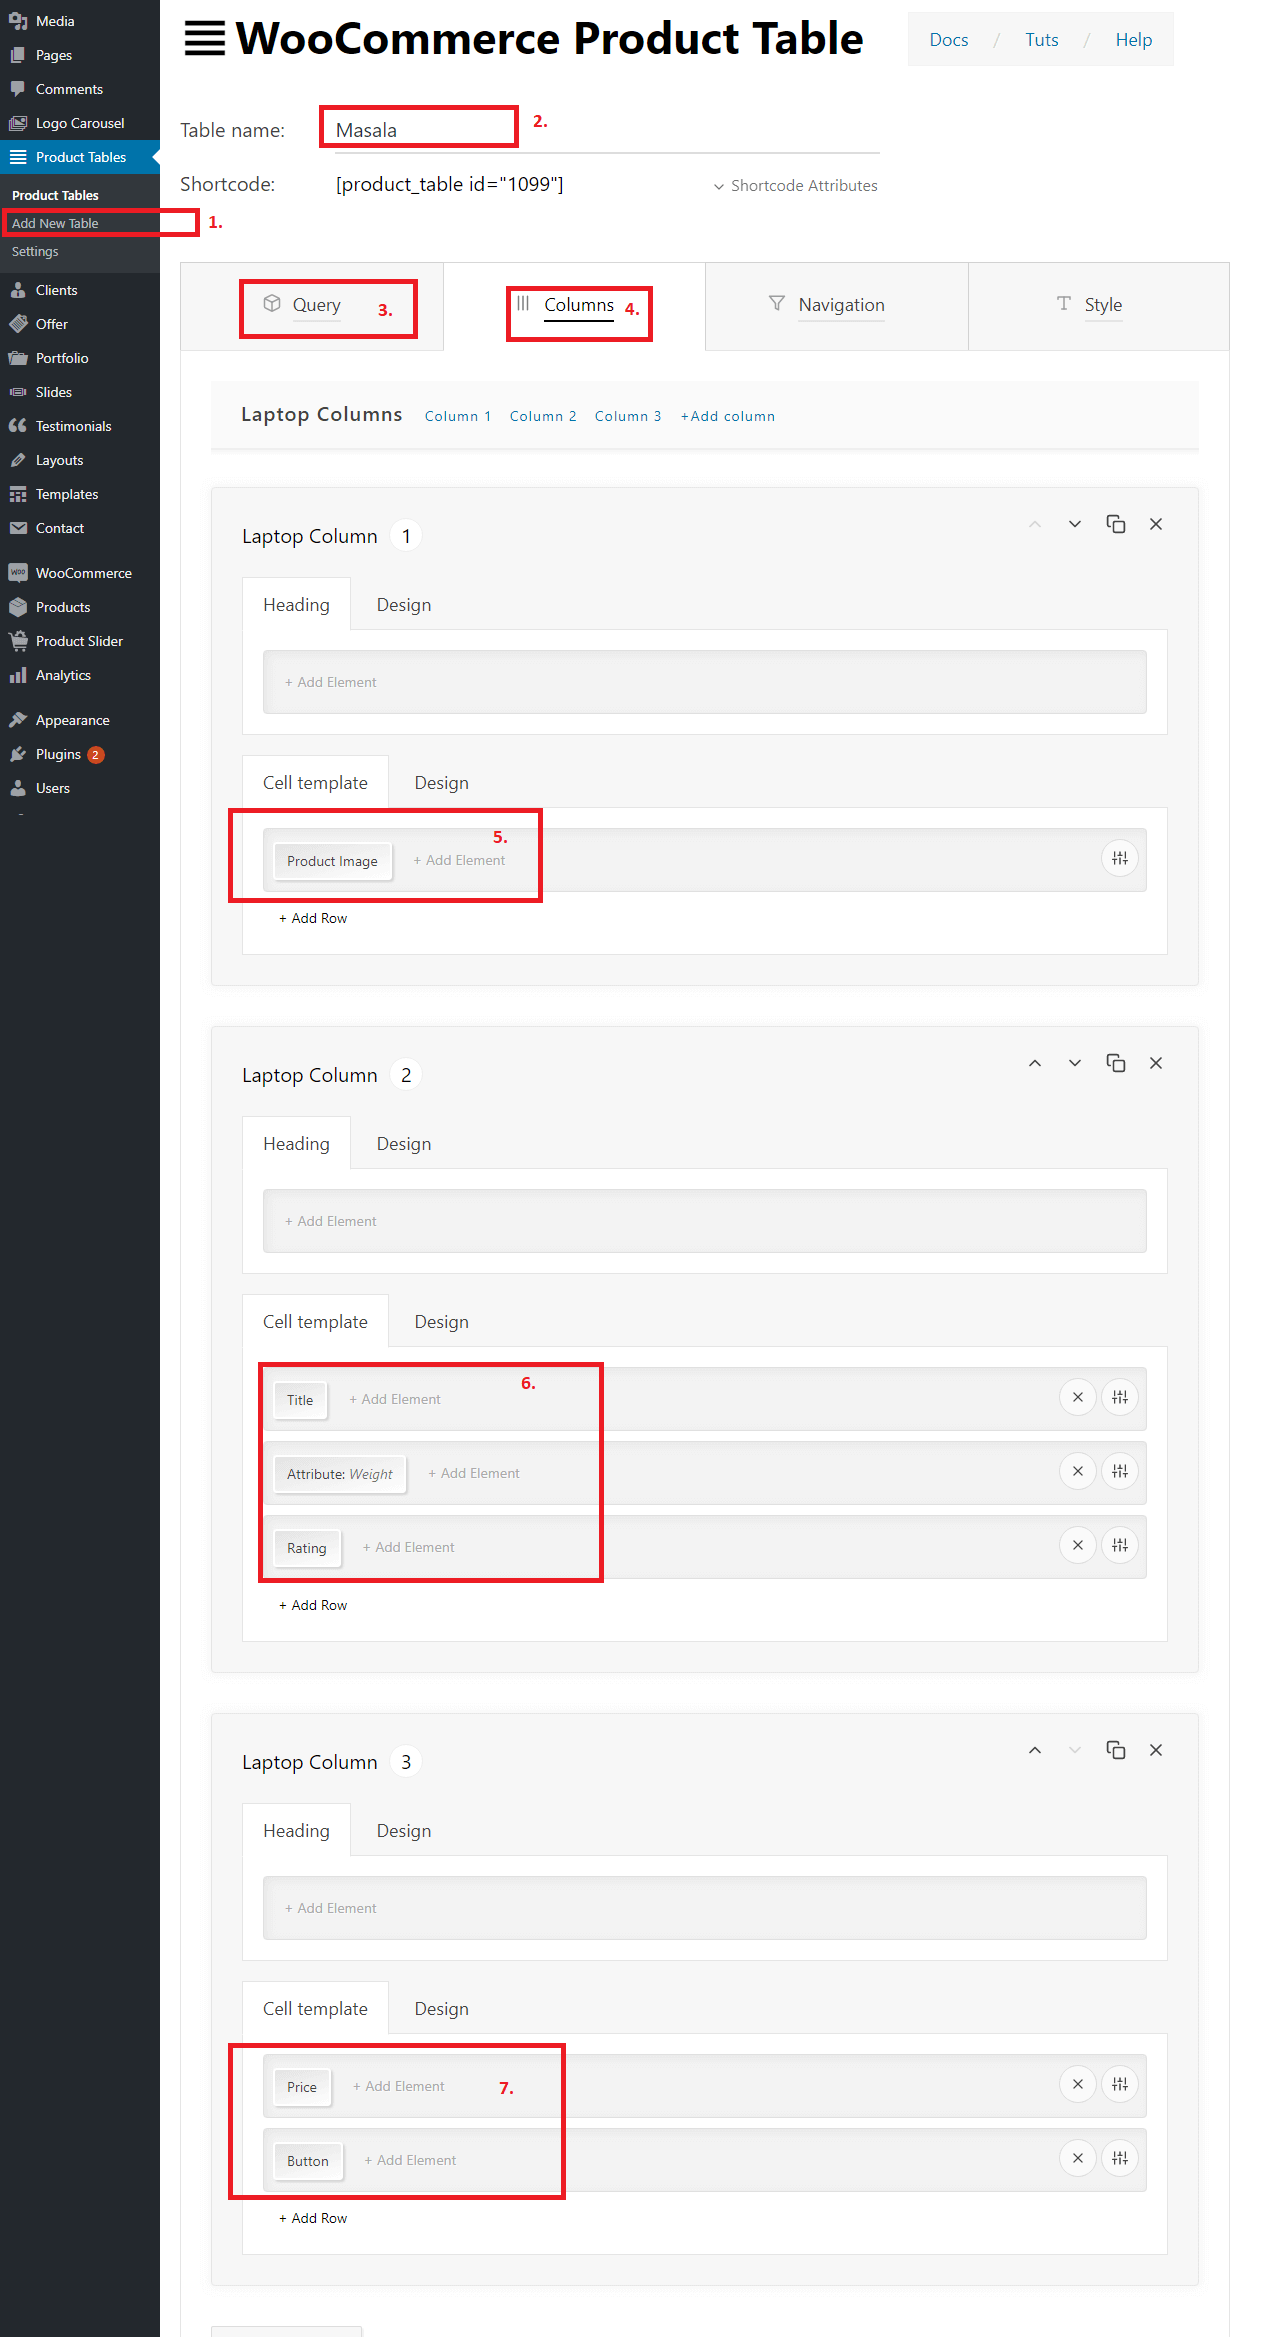Image resolution: width=1278 pixels, height=2337 pixels.
Task: Open settings for Button row
Action: click(1120, 2158)
